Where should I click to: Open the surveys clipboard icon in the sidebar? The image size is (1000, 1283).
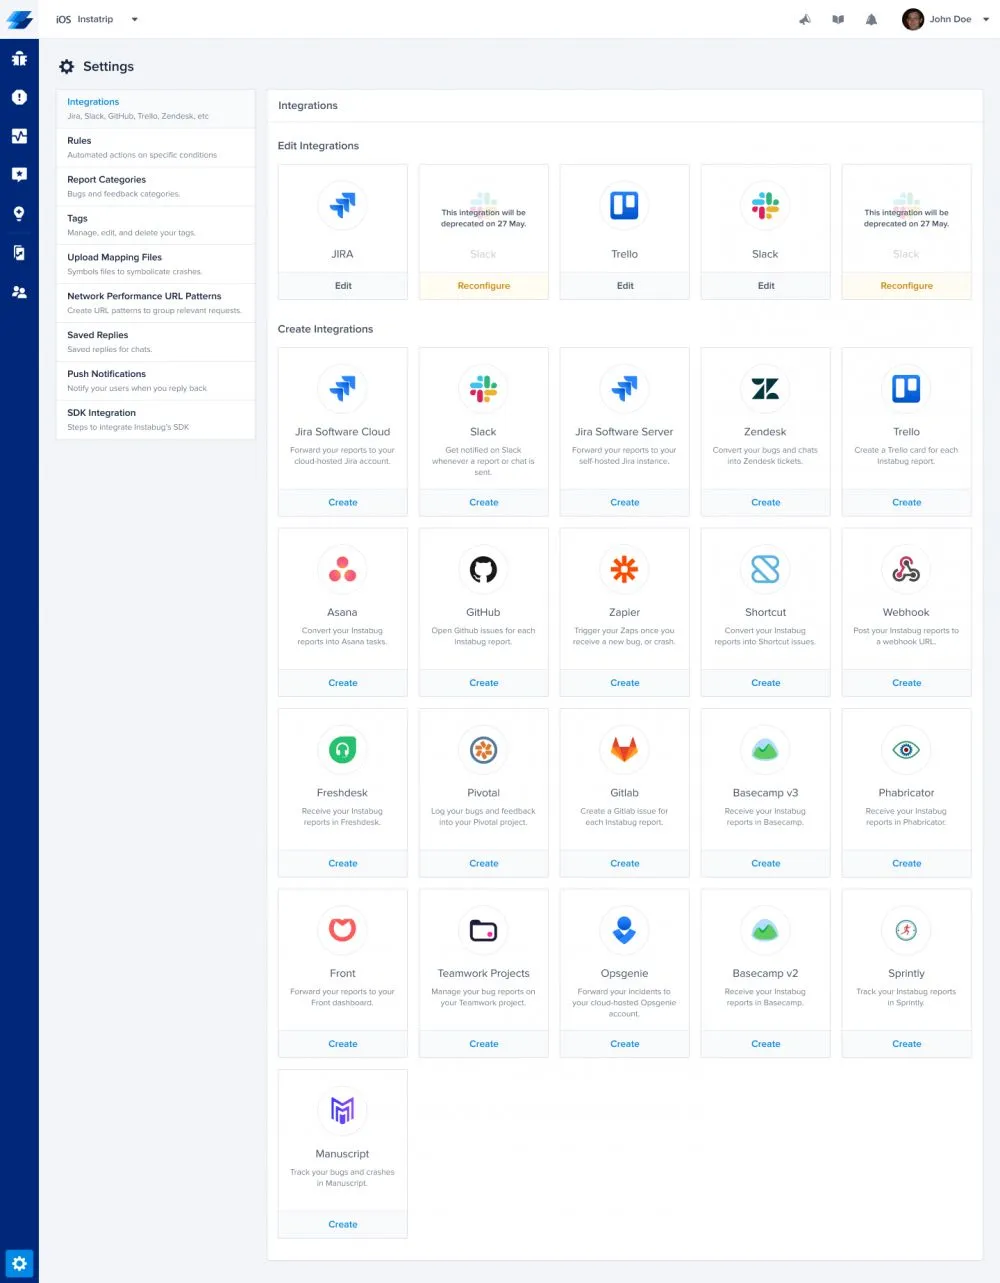pos(19,253)
